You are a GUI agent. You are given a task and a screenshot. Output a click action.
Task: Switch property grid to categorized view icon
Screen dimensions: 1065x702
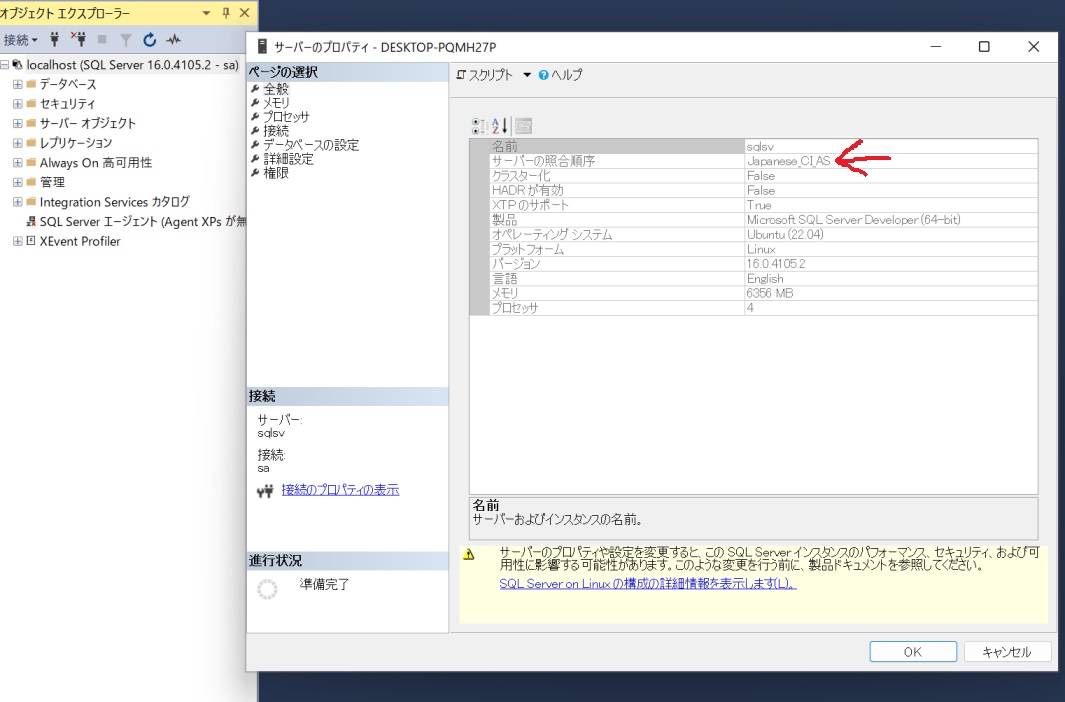tap(479, 126)
